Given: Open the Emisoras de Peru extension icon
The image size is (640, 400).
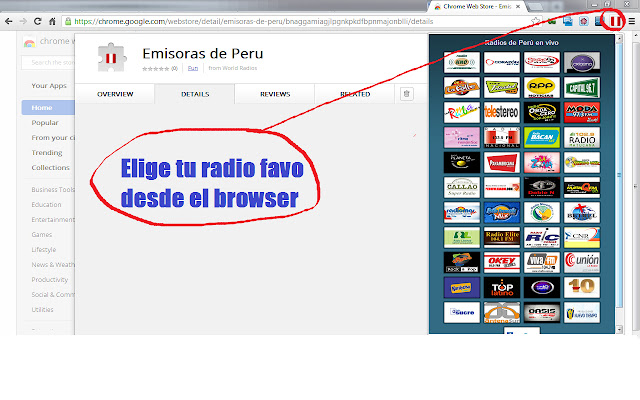Looking at the screenshot, I should [x=616, y=21].
